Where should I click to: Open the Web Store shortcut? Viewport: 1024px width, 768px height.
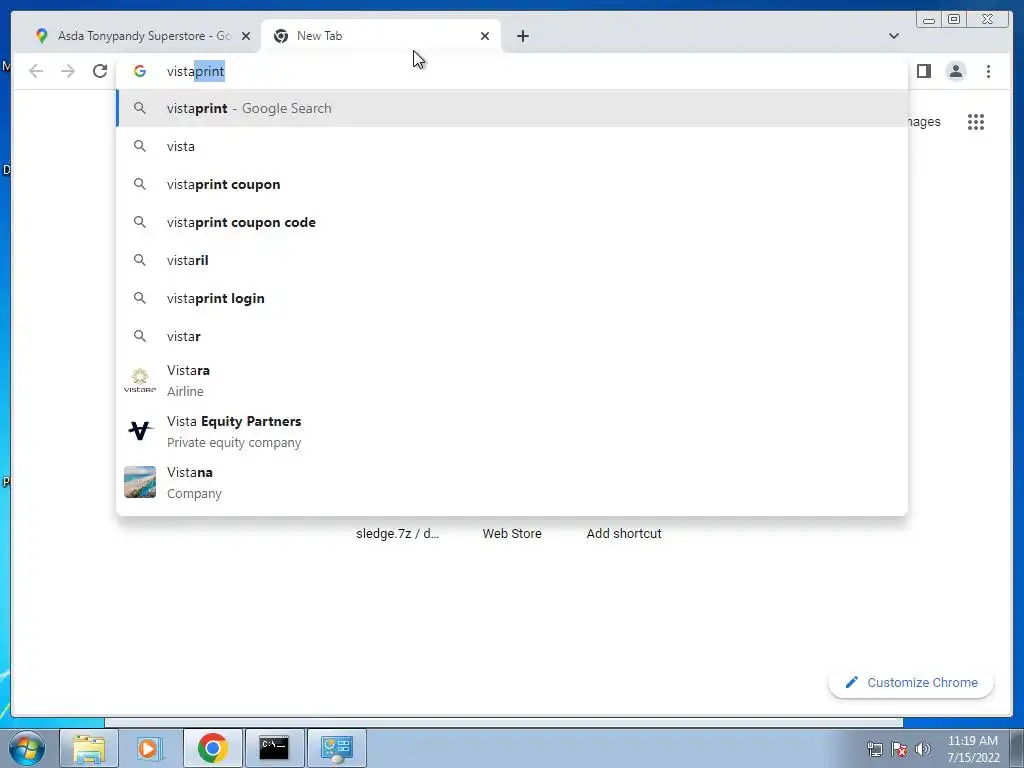[512, 534]
